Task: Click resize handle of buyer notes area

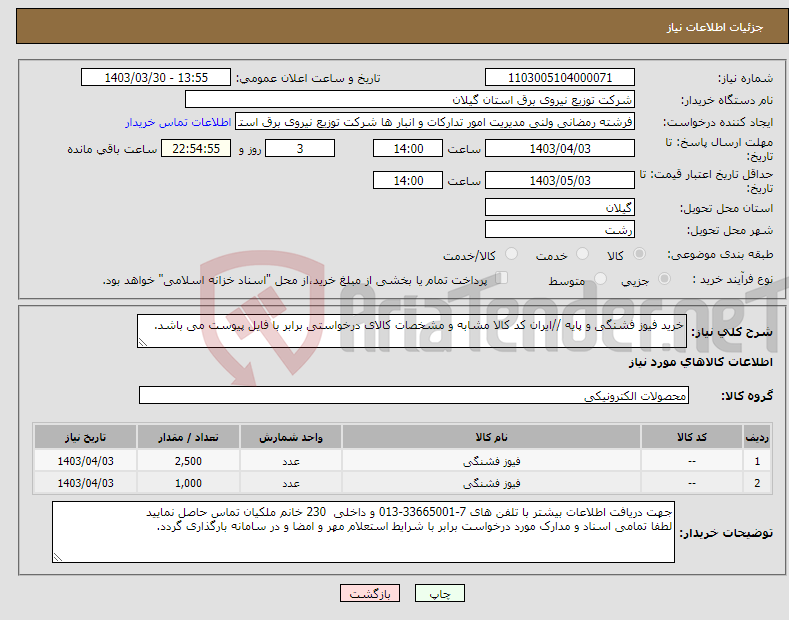Action: click(x=58, y=557)
